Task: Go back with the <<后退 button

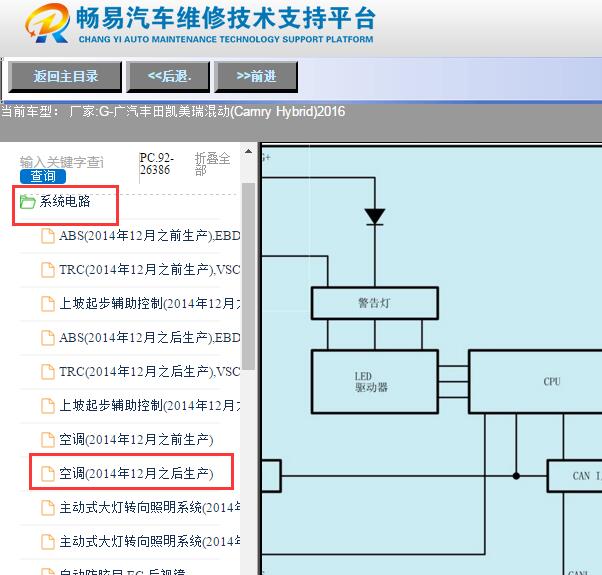Action: tap(169, 76)
